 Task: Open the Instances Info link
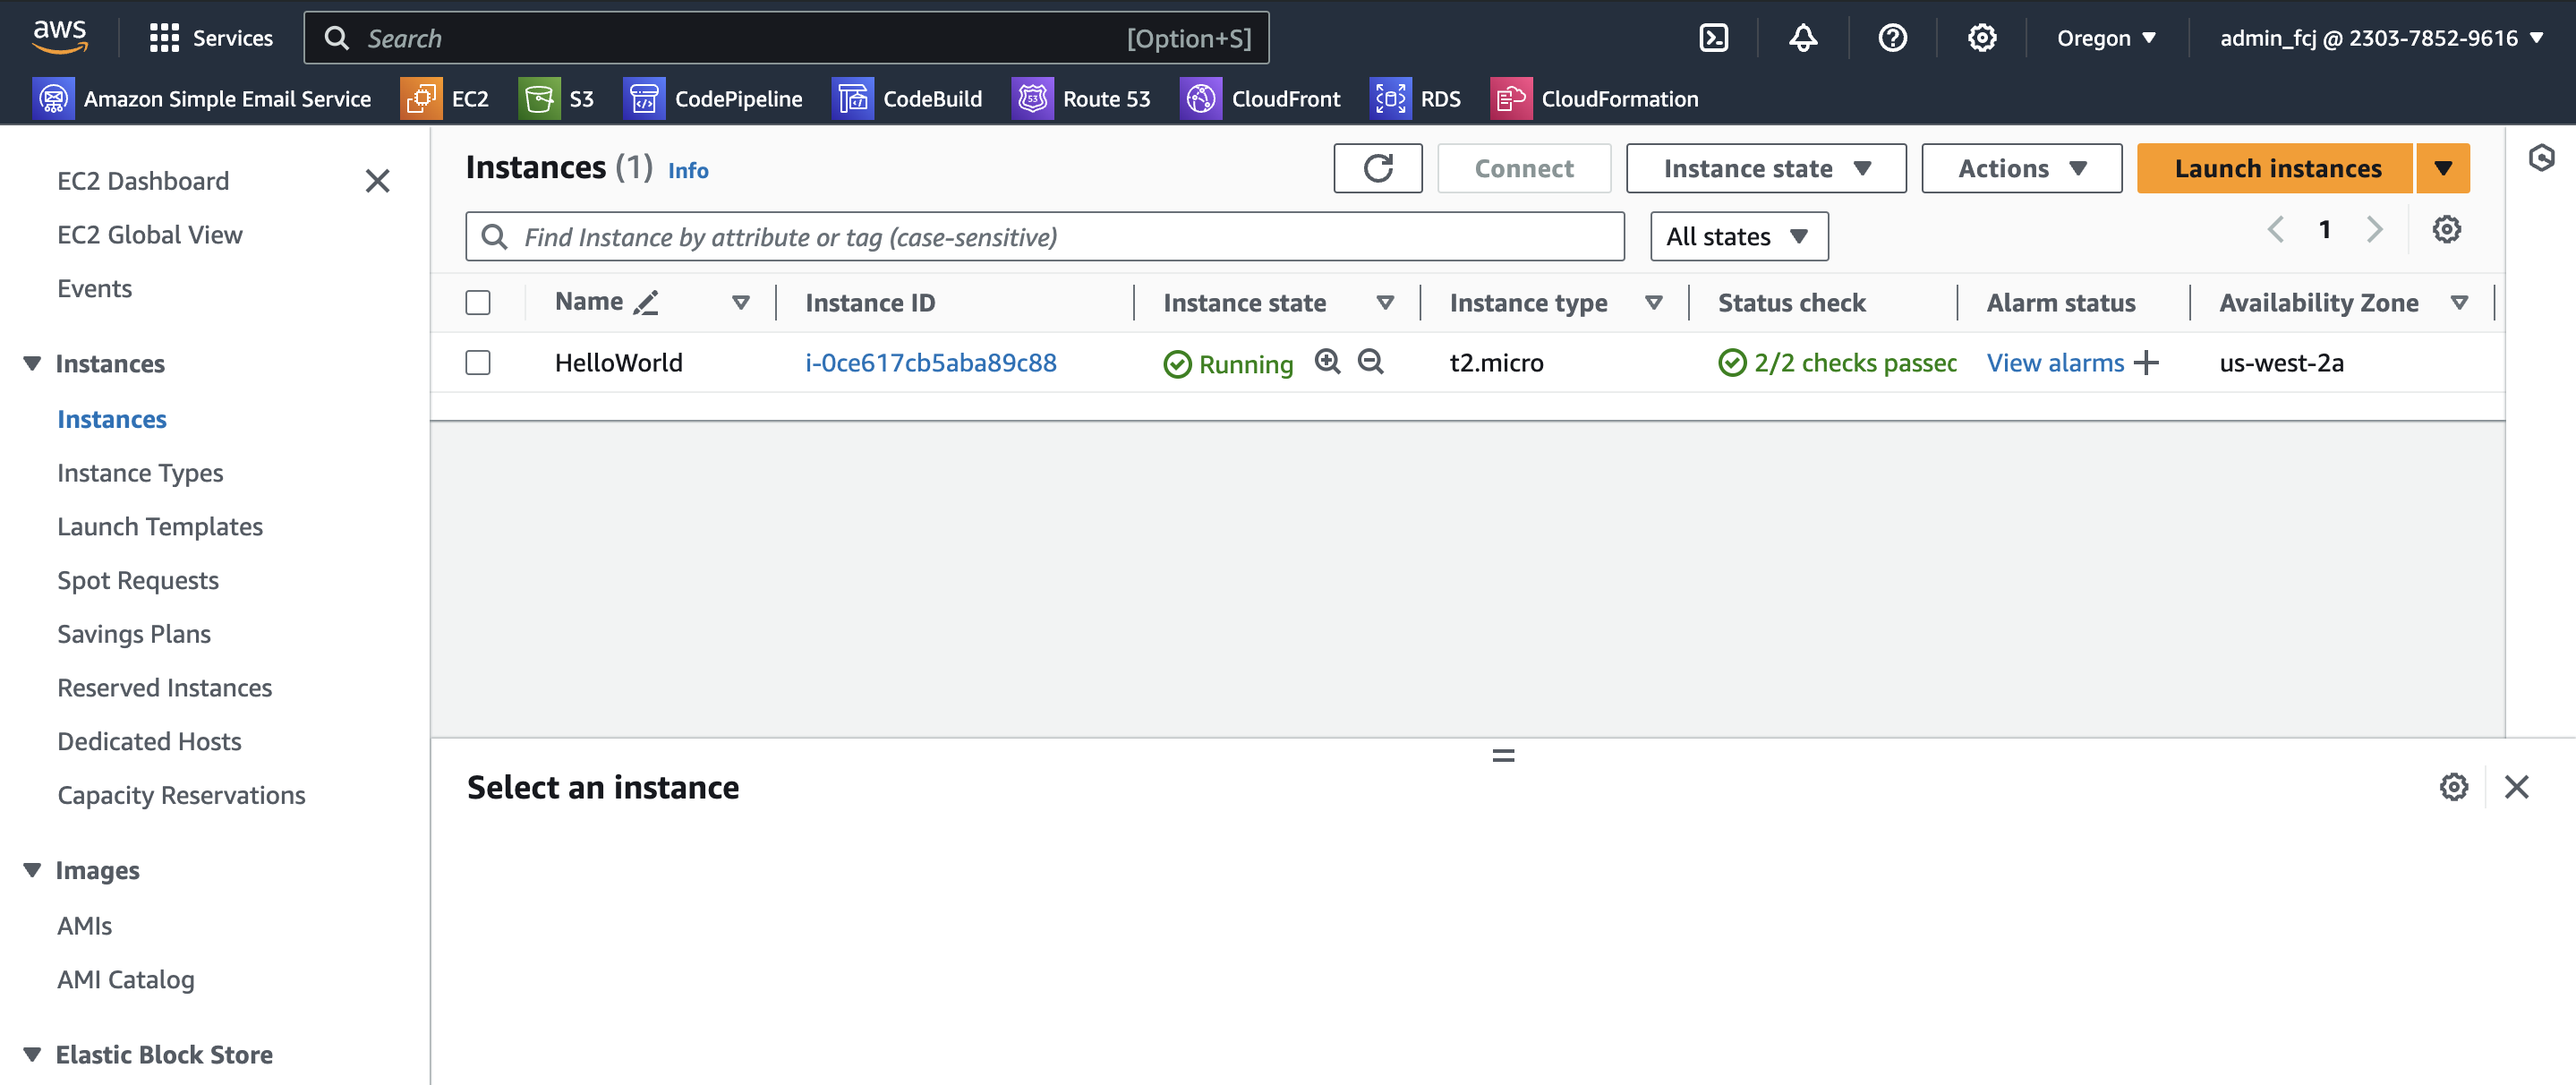[x=687, y=170]
